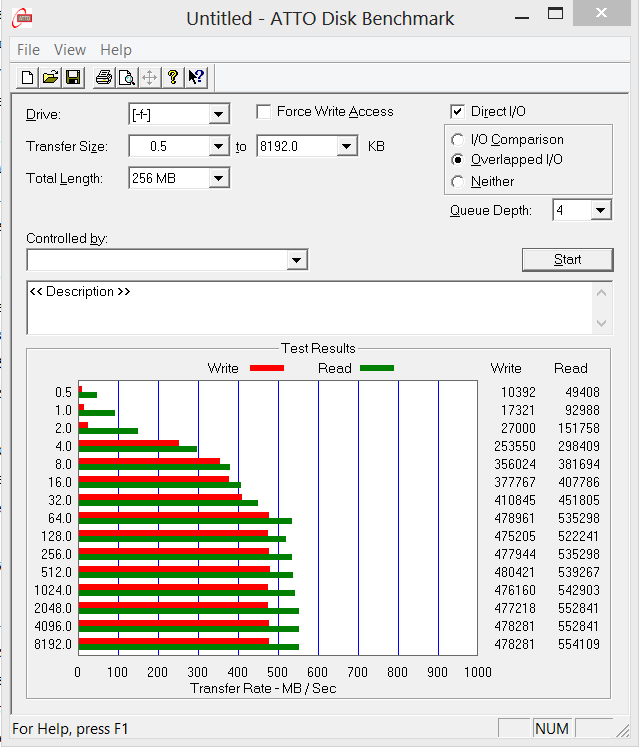Image resolution: width=639 pixels, height=747 pixels.
Task: Select the I/O Comparison radio button
Action: click(x=458, y=140)
